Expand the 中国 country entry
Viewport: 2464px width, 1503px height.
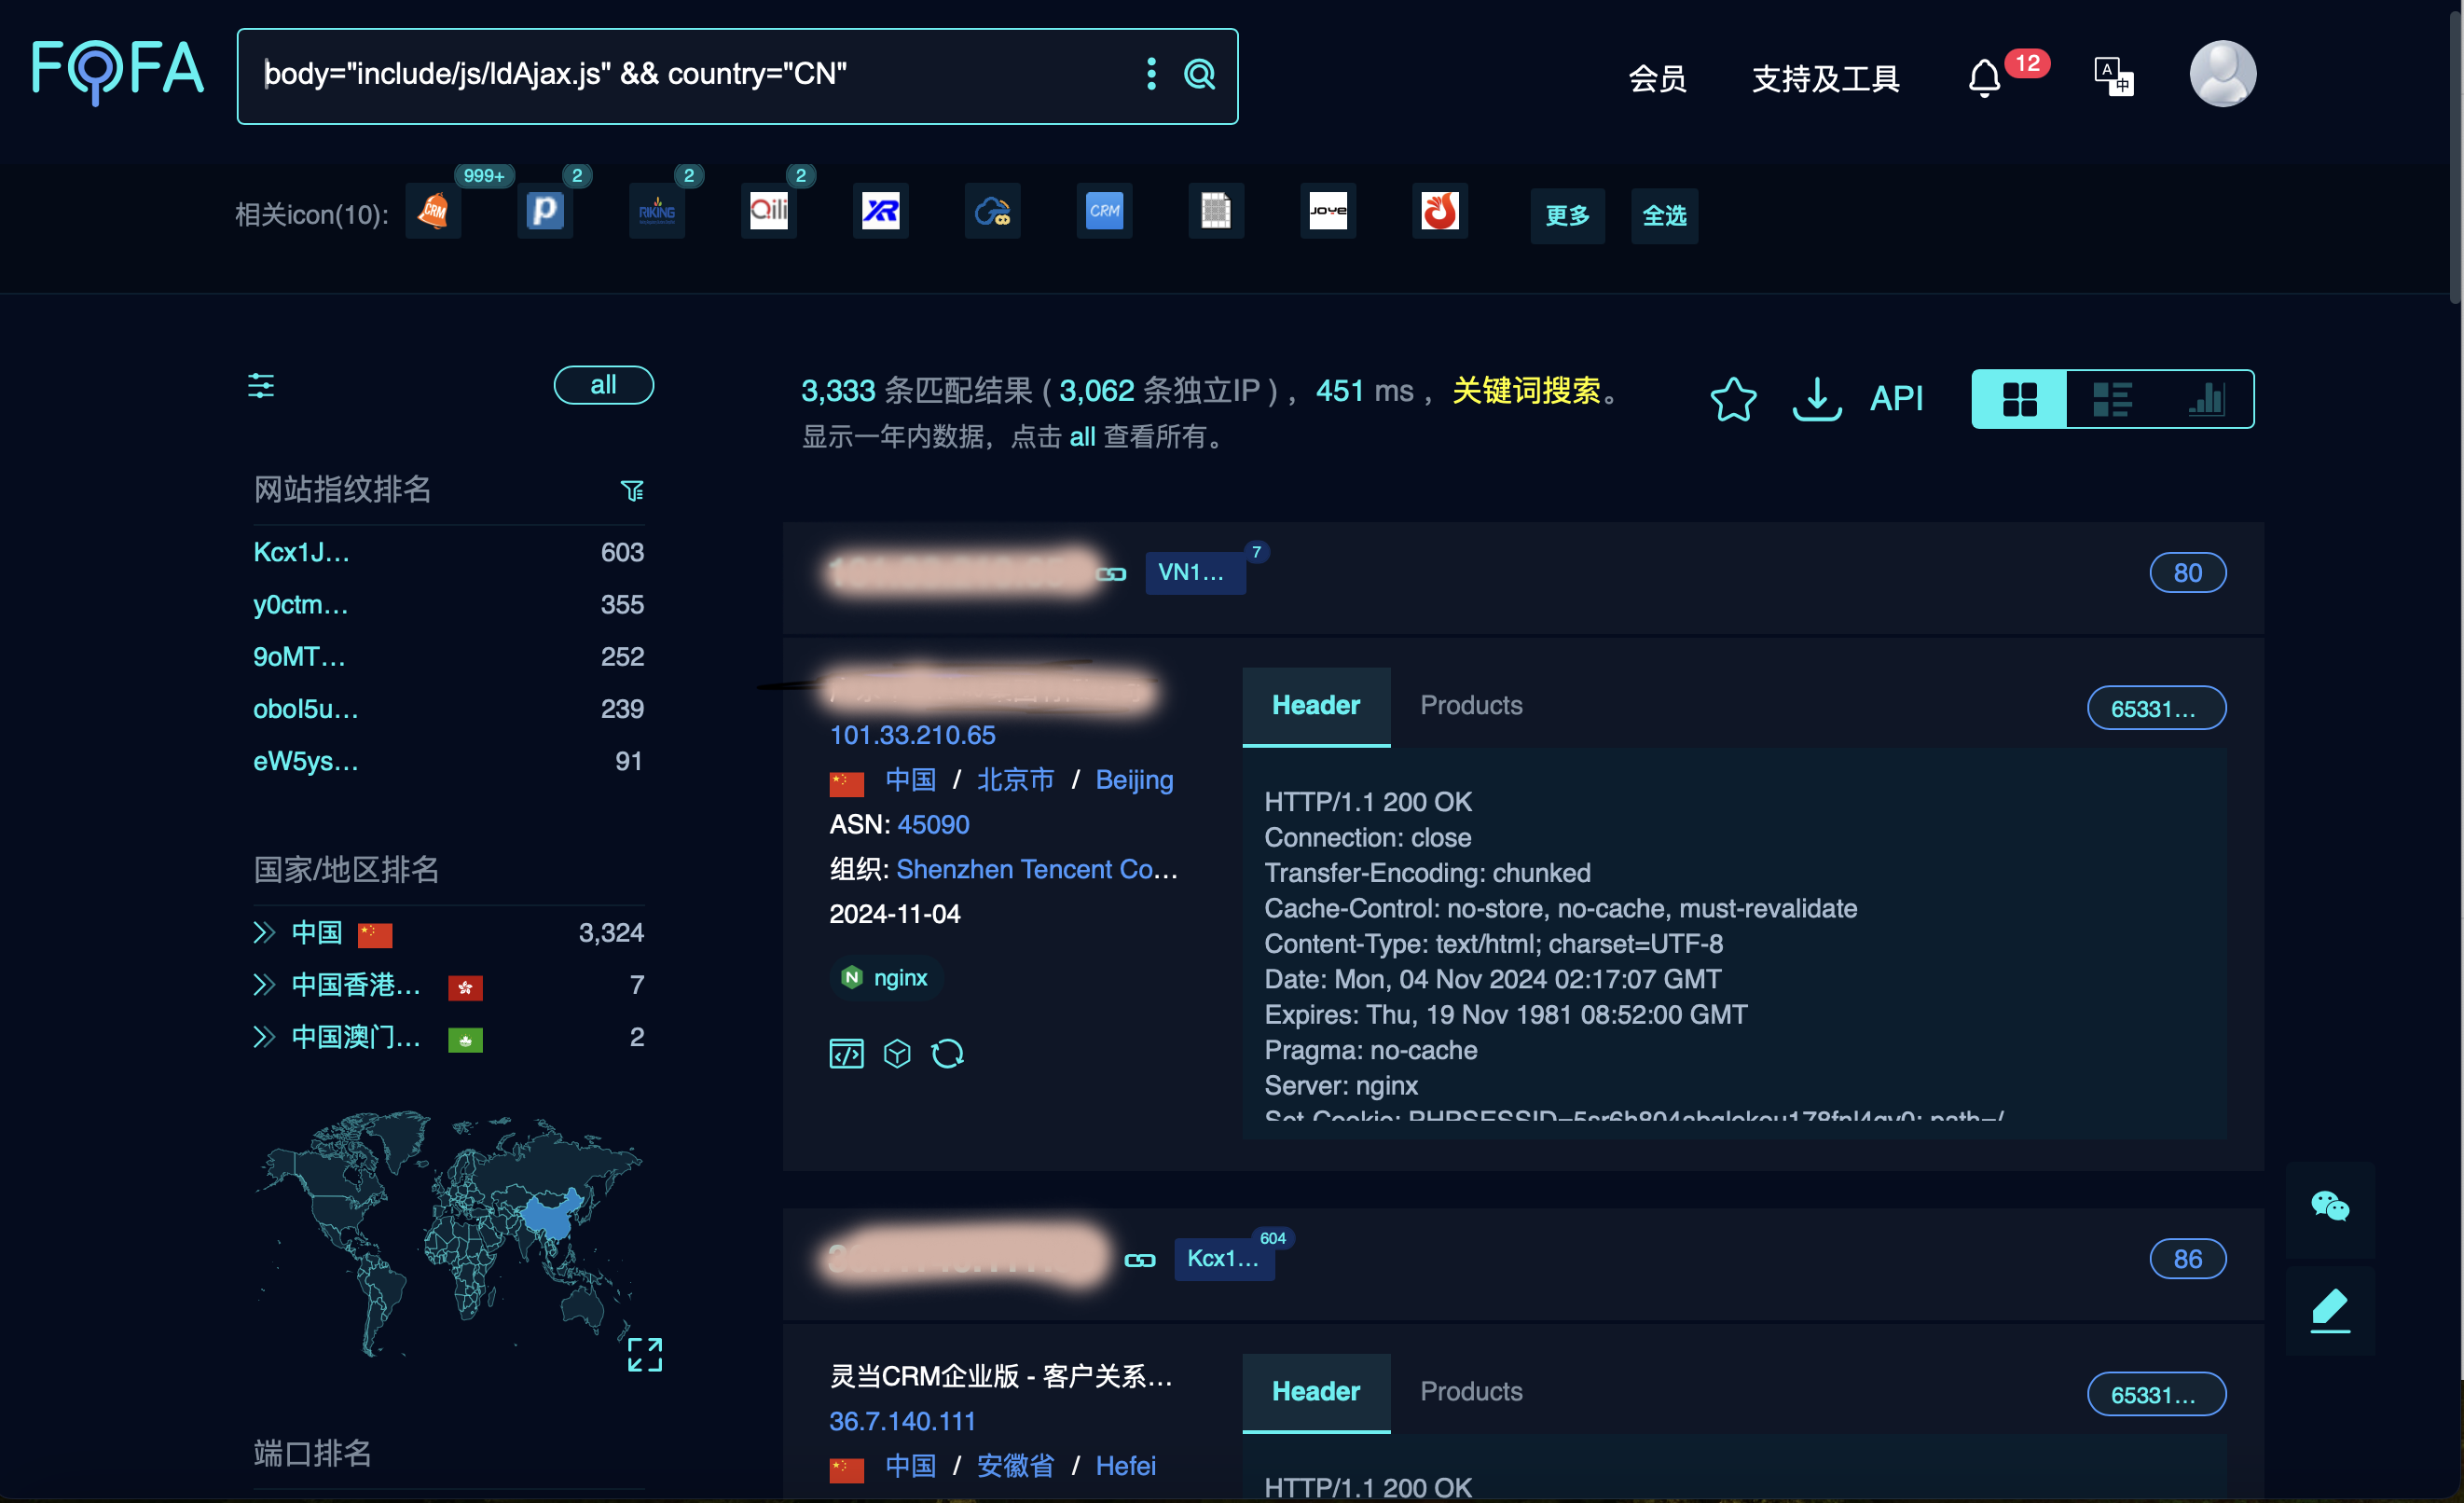pyautogui.click(x=264, y=933)
